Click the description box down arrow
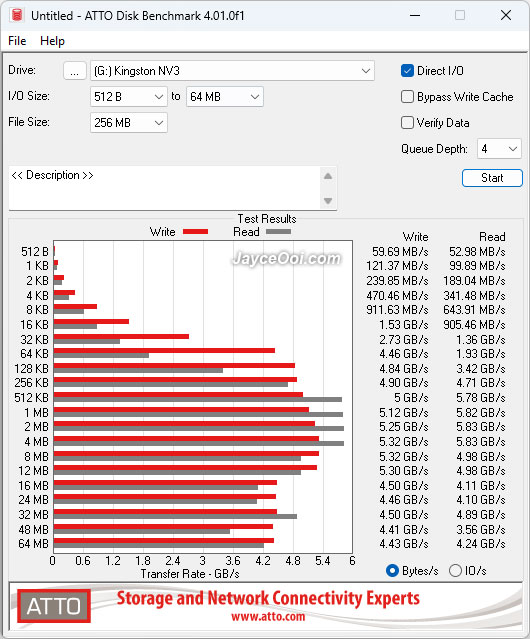This screenshot has height=639, width=530. click(x=328, y=201)
